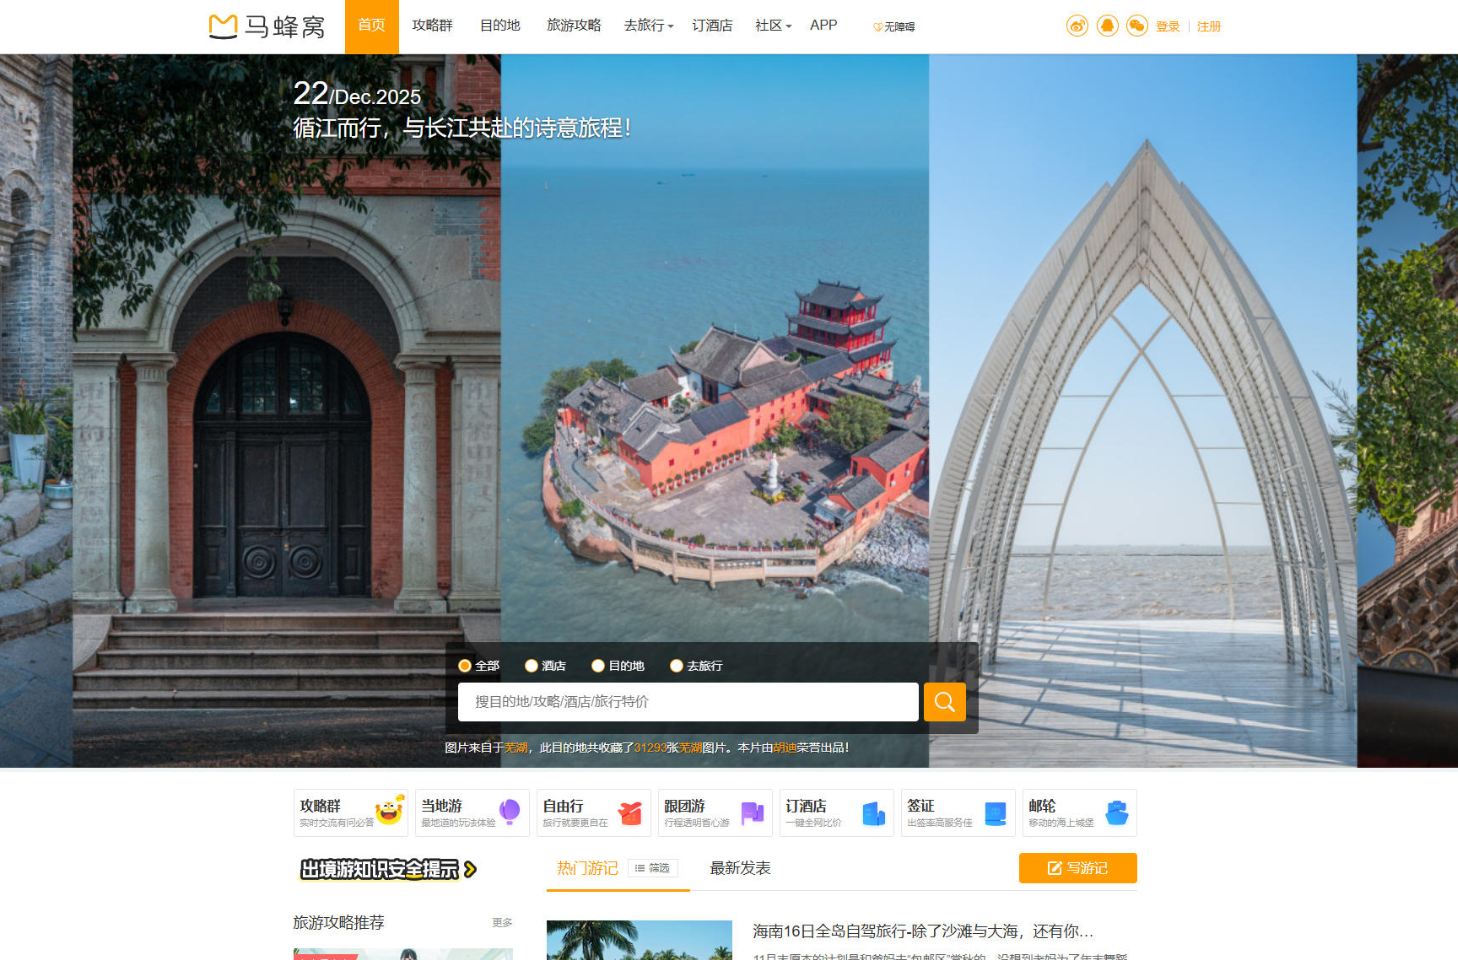Screen dimensions: 1458x960
Task: Choose the 目的地 radio button
Action: [x=598, y=666]
